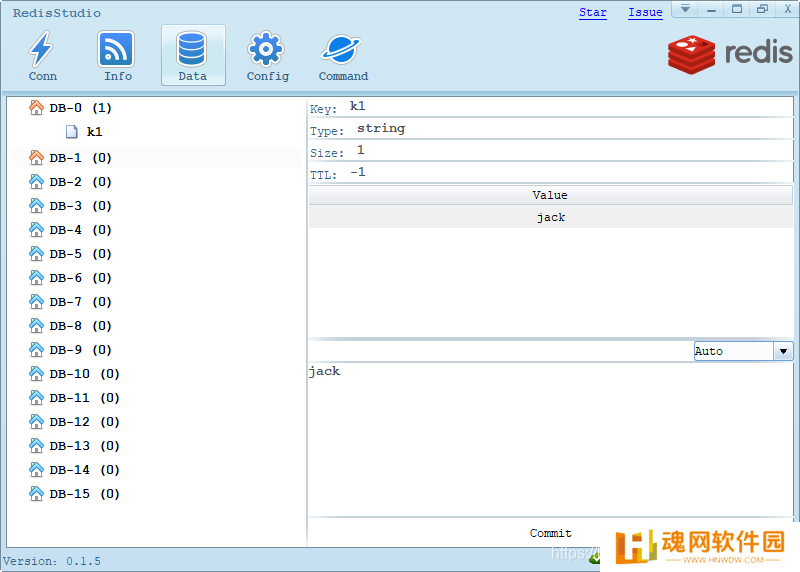Click the TTL field value -1
800x572 pixels.
pyautogui.click(x=358, y=172)
